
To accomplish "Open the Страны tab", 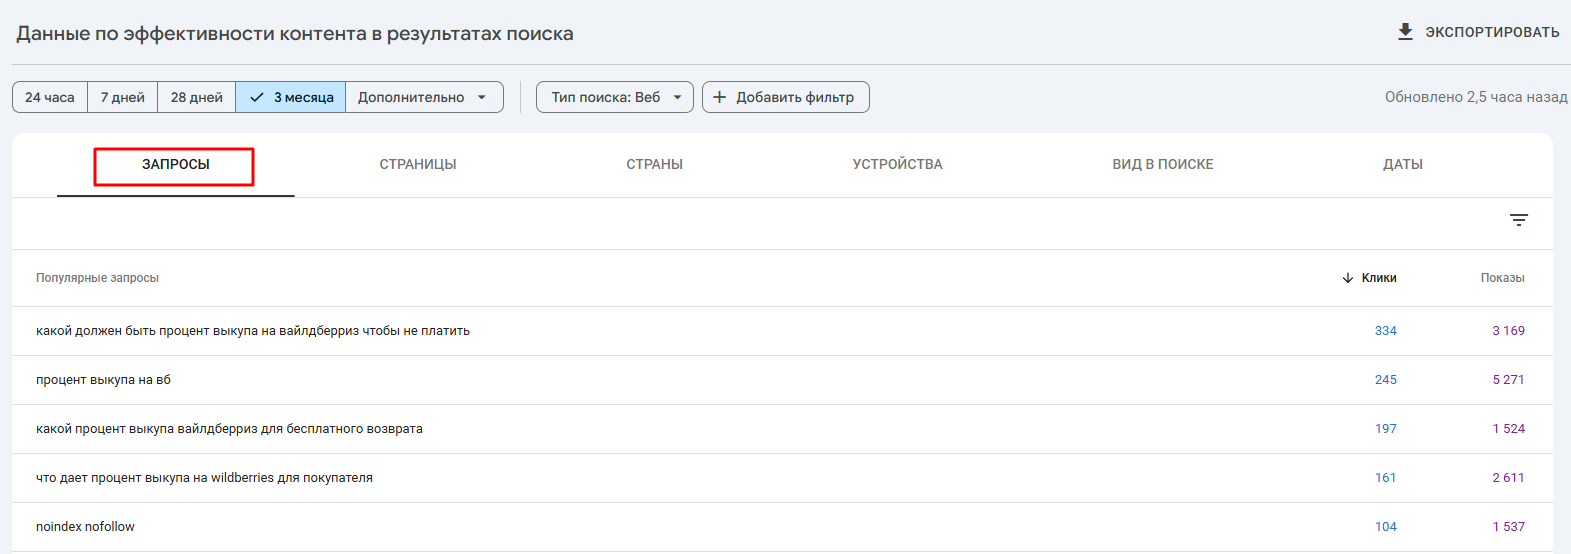I will [x=654, y=164].
